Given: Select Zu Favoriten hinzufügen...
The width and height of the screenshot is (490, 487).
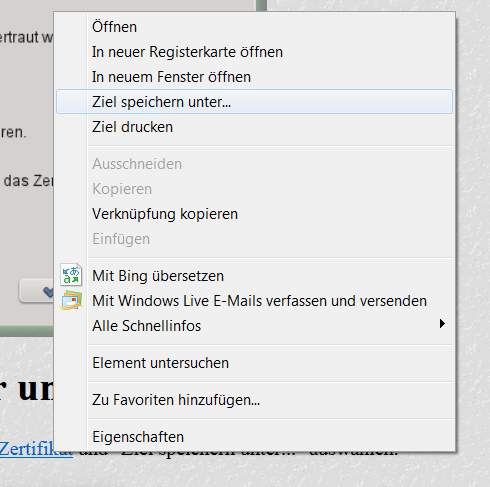Looking at the screenshot, I should click(x=255, y=400).
